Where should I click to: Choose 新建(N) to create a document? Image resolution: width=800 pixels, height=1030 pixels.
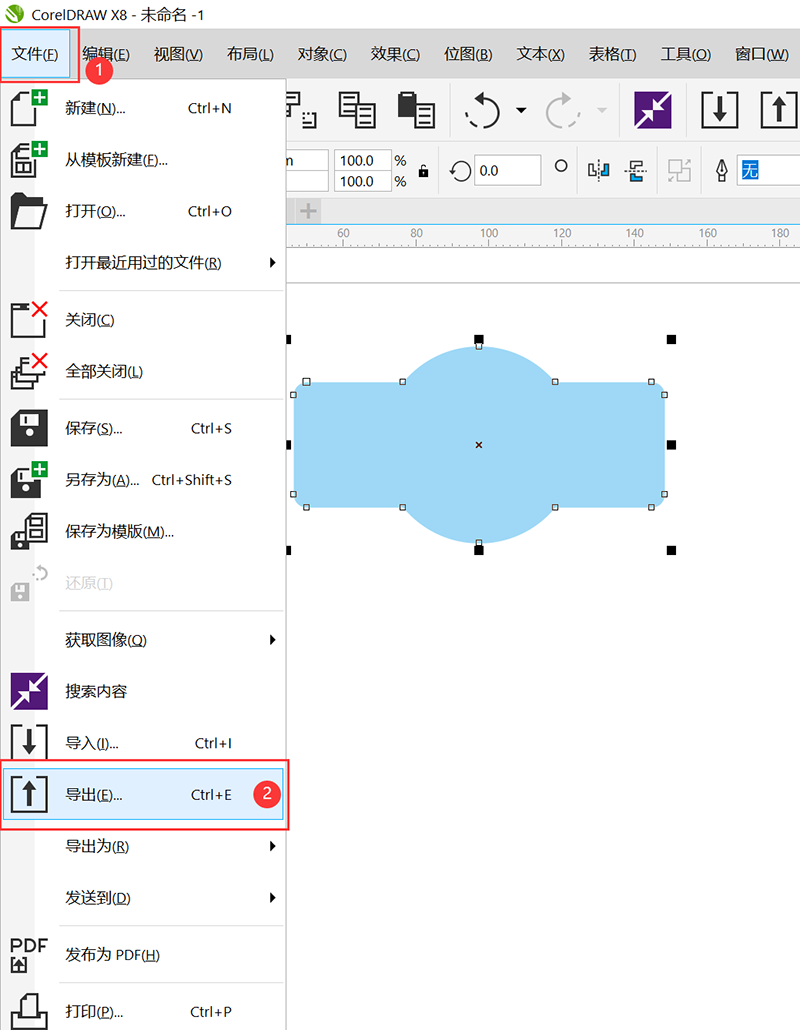point(143,108)
